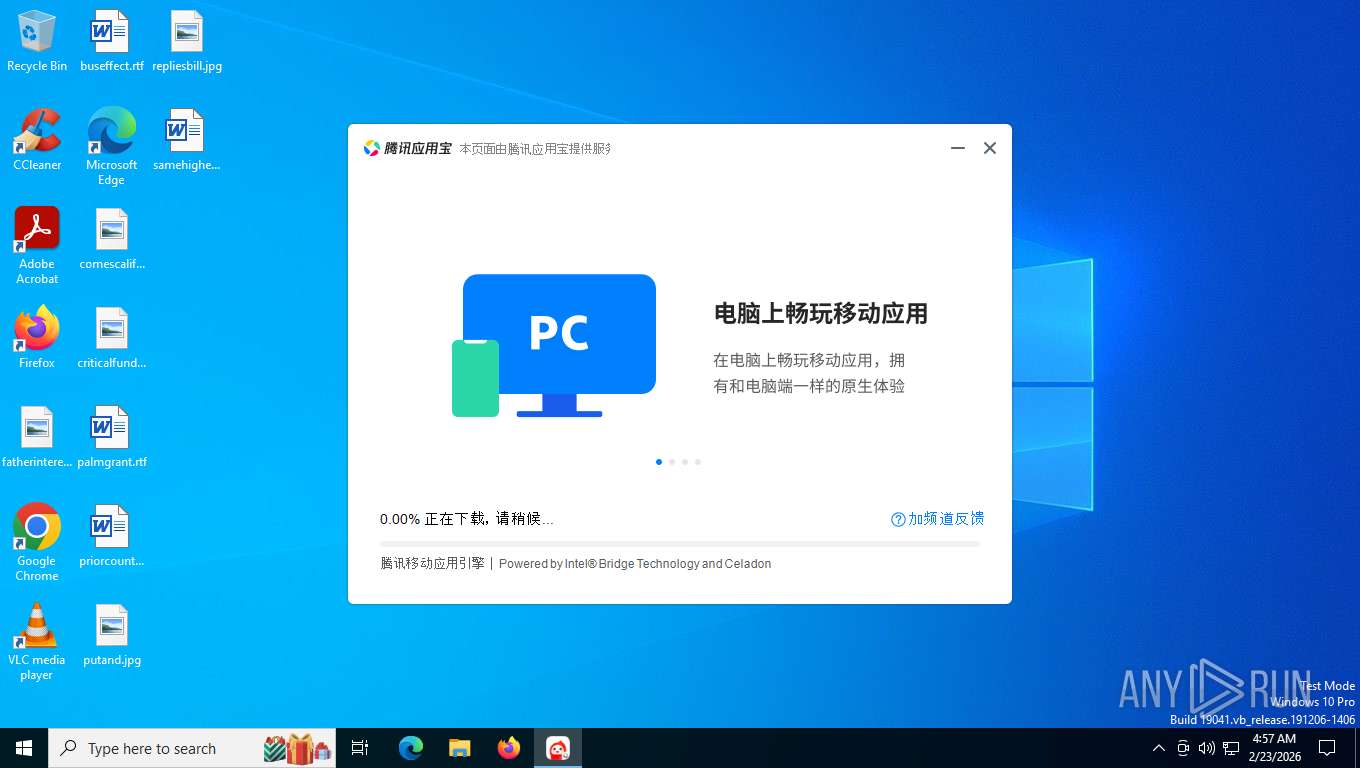Screen dimensions: 1360x768
Task: Go to fourth carousel slide dot
Action: (698, 462)
